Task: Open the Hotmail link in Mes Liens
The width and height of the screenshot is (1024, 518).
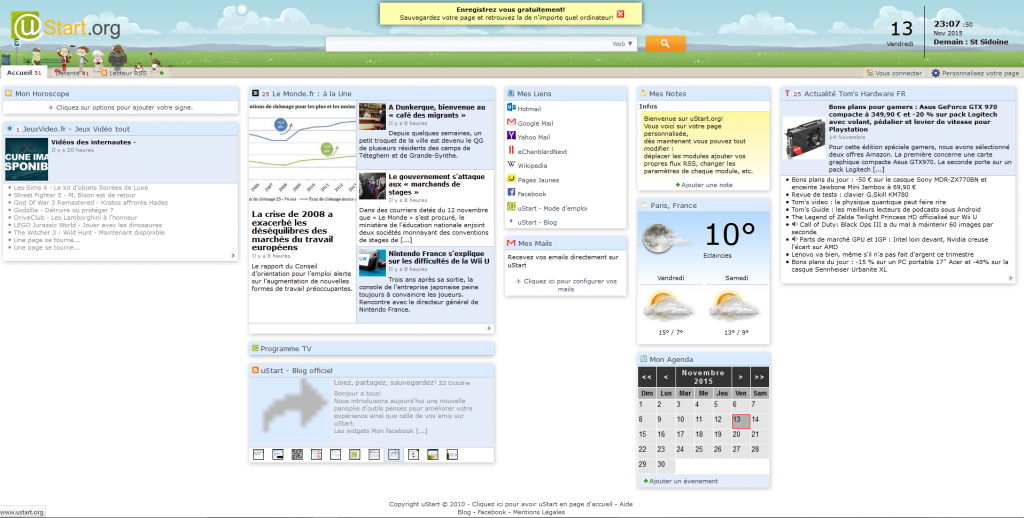Action: 529,108
